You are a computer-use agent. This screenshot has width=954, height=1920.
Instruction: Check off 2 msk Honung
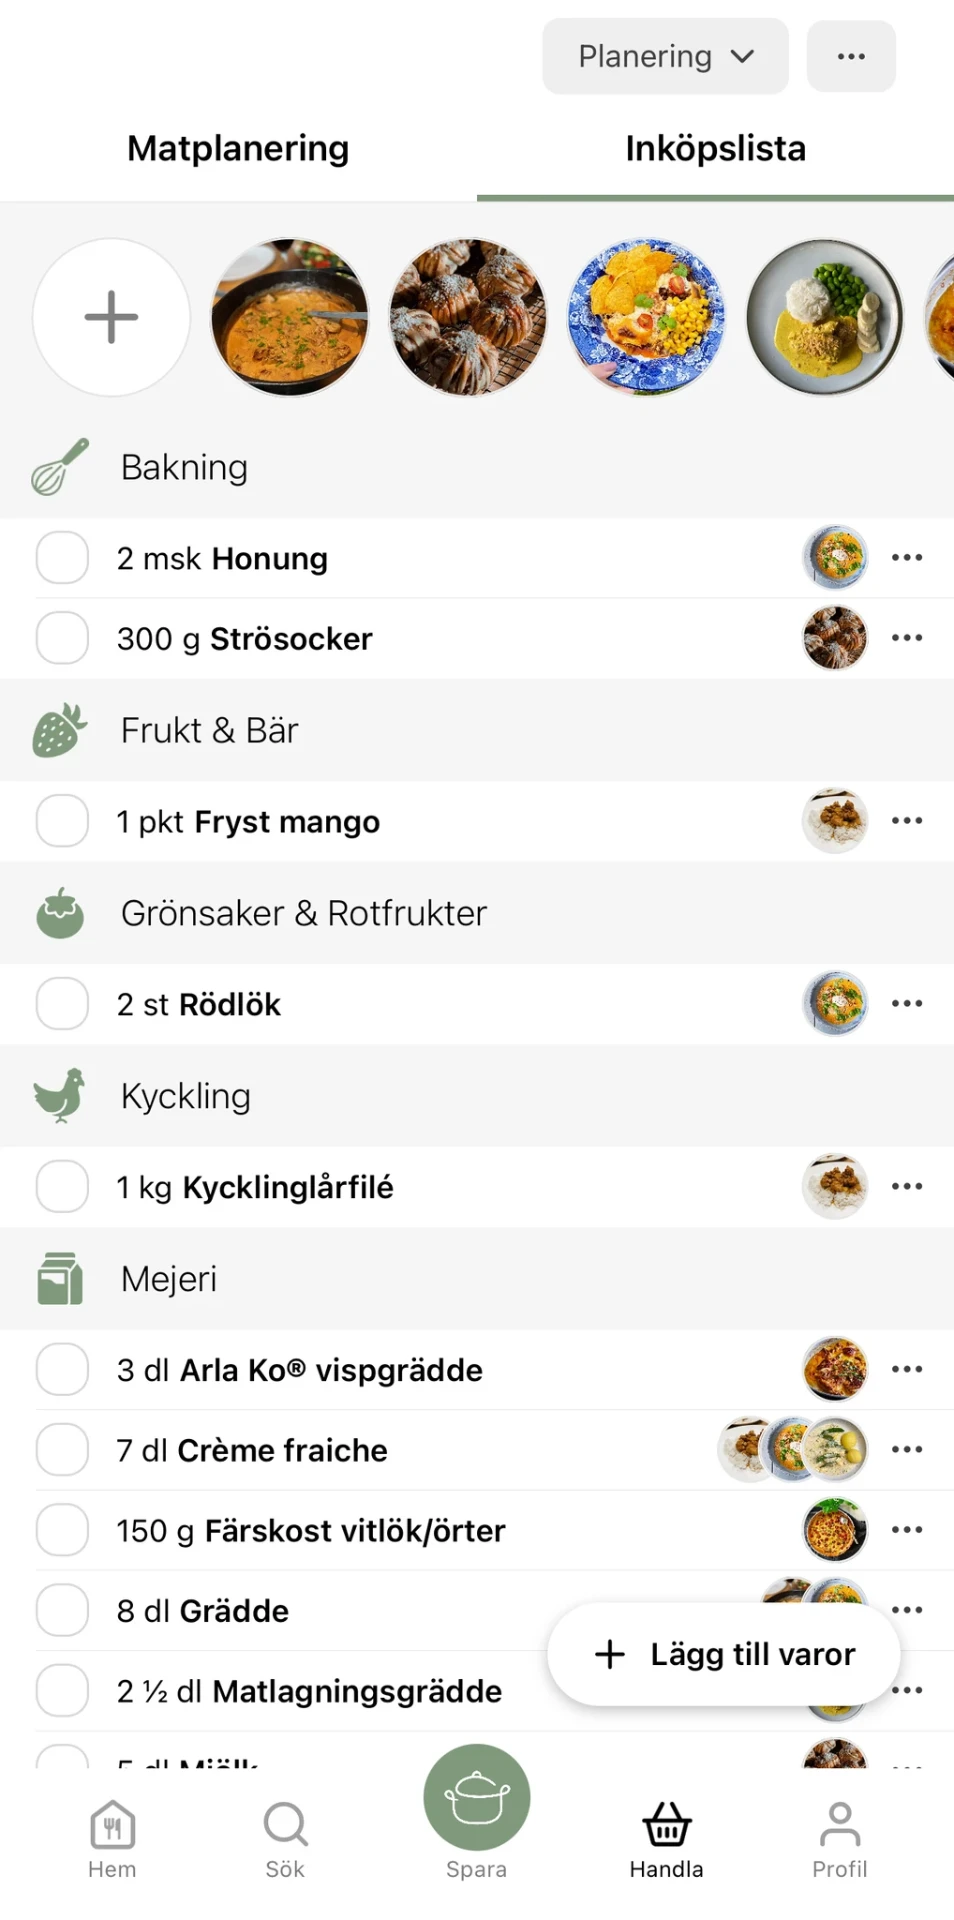(61, 558)
